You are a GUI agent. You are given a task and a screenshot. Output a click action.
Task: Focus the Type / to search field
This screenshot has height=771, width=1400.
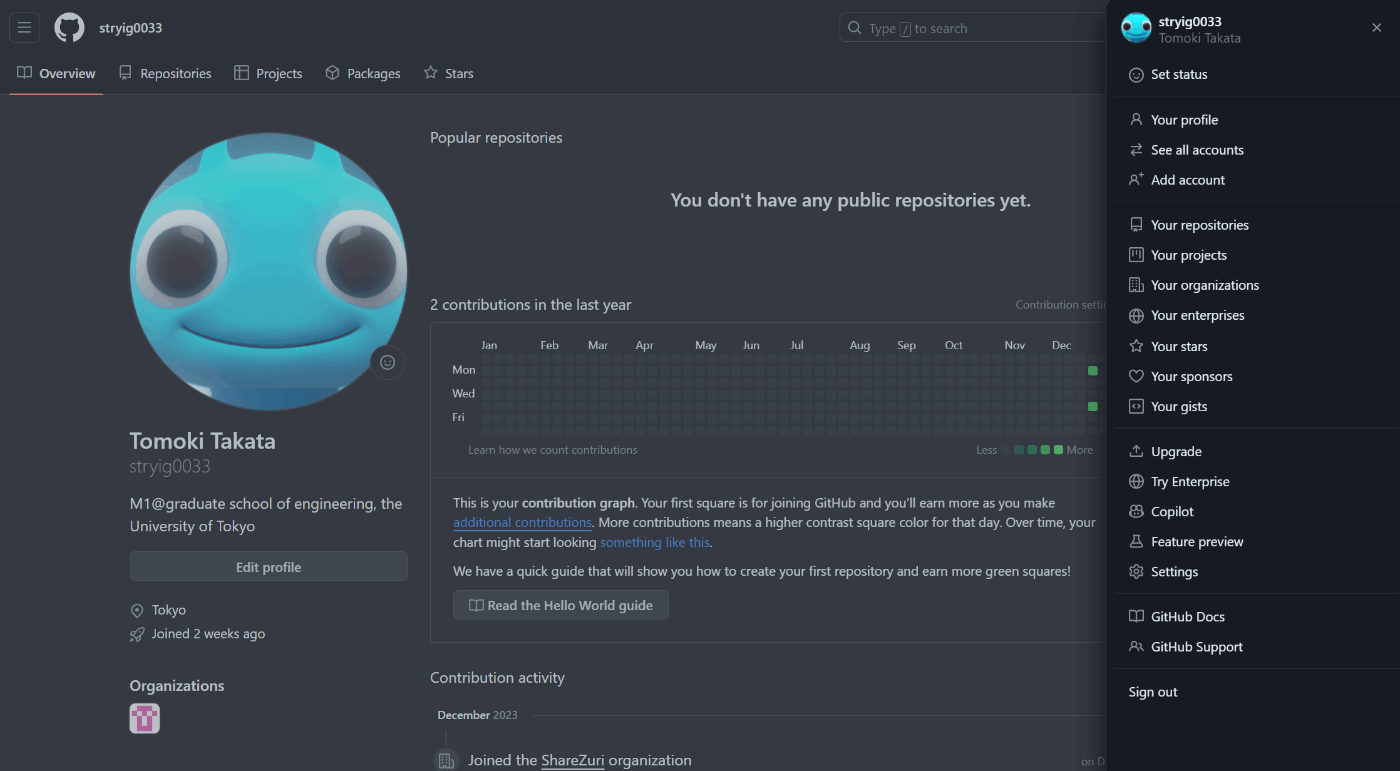point(972,28)
